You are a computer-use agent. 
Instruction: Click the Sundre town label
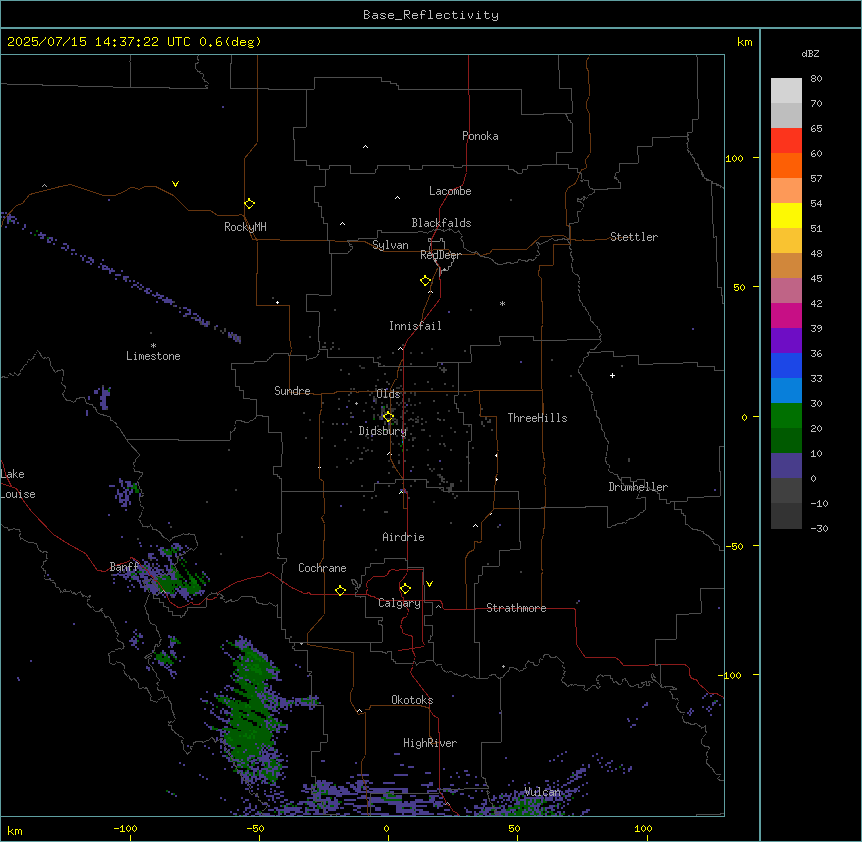pos(292,391)
